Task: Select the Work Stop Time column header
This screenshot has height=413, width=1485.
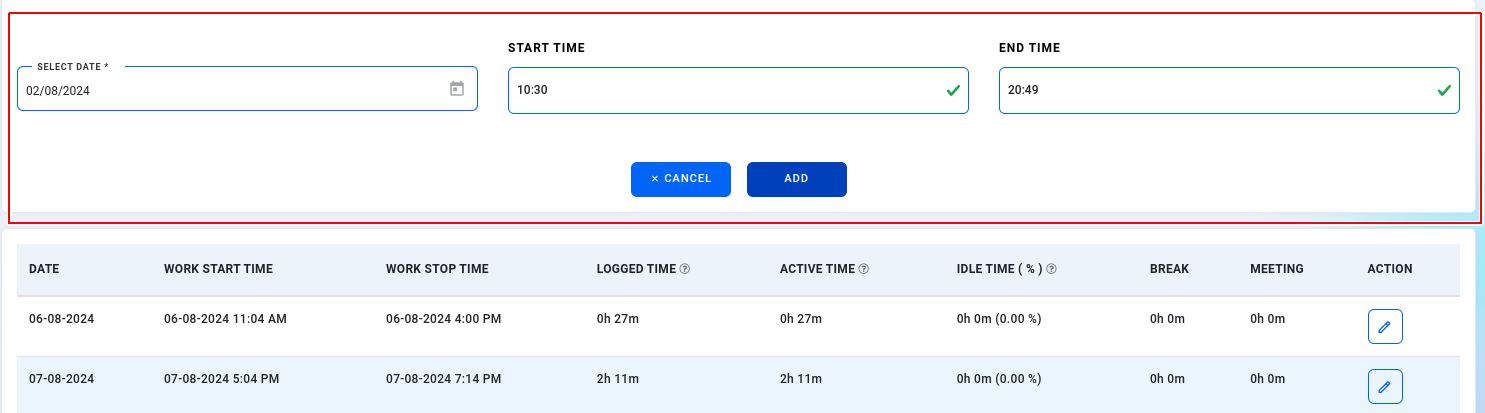Action: (x=437, y=269)
